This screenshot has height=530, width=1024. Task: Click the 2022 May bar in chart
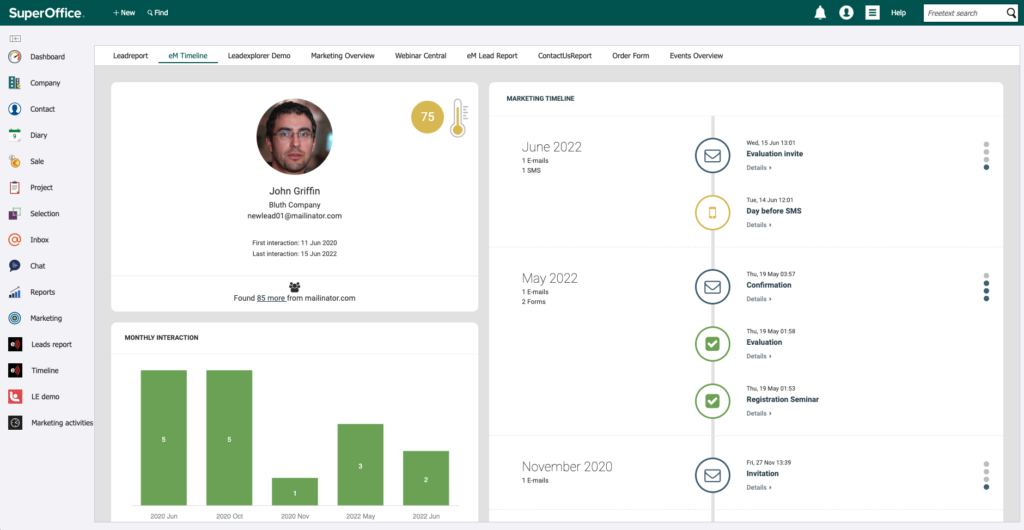tap(360, 465)
